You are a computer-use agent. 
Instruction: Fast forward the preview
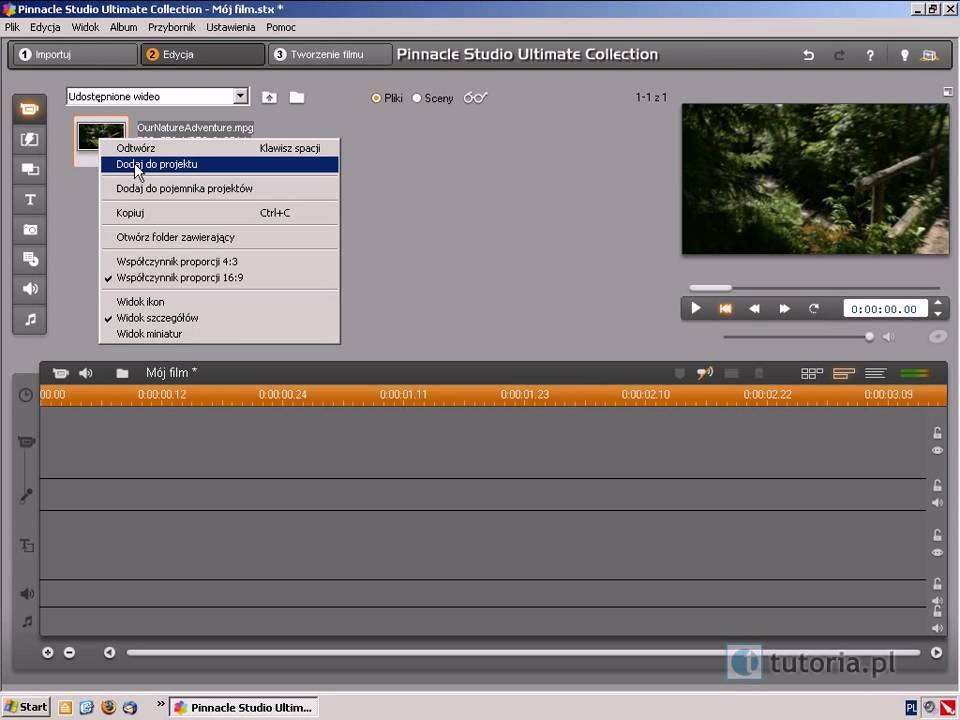tap(784, 309)
